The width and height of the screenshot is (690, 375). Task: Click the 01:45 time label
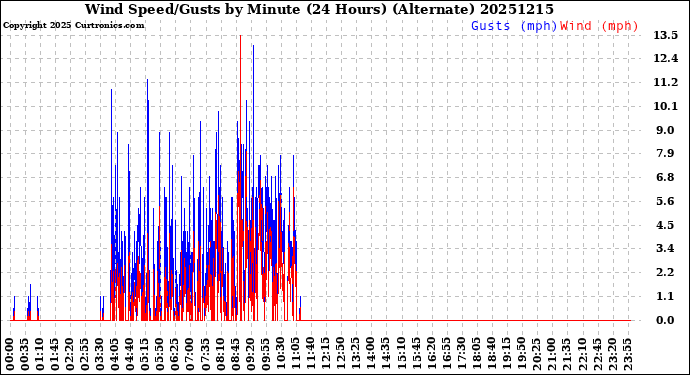click(x=55, y=355)
